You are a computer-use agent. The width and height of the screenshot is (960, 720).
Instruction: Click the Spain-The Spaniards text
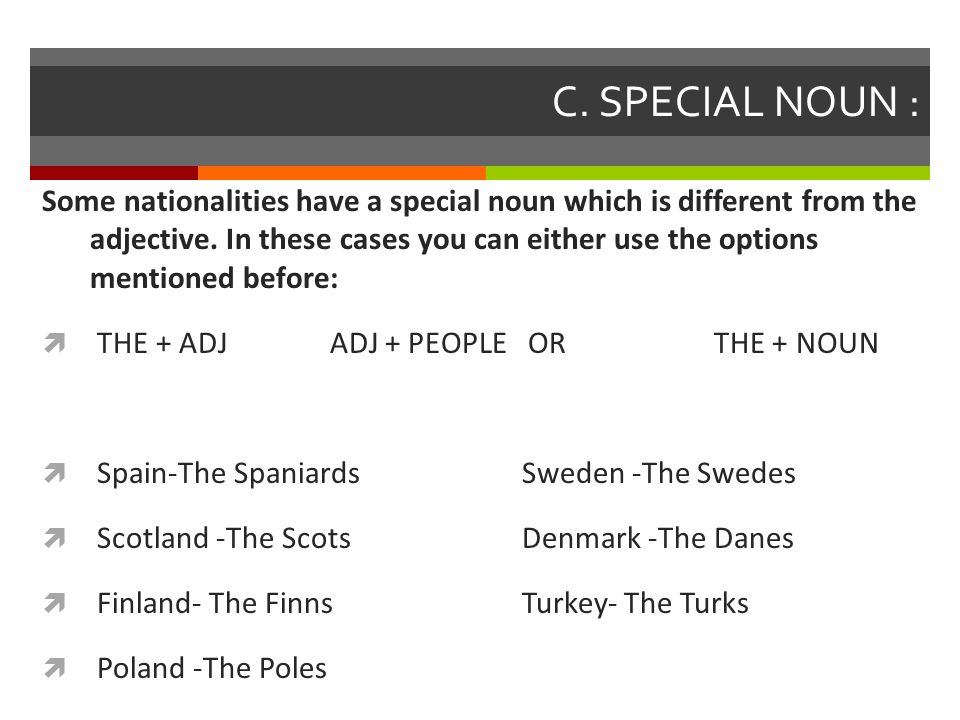[x=228, y=473]
